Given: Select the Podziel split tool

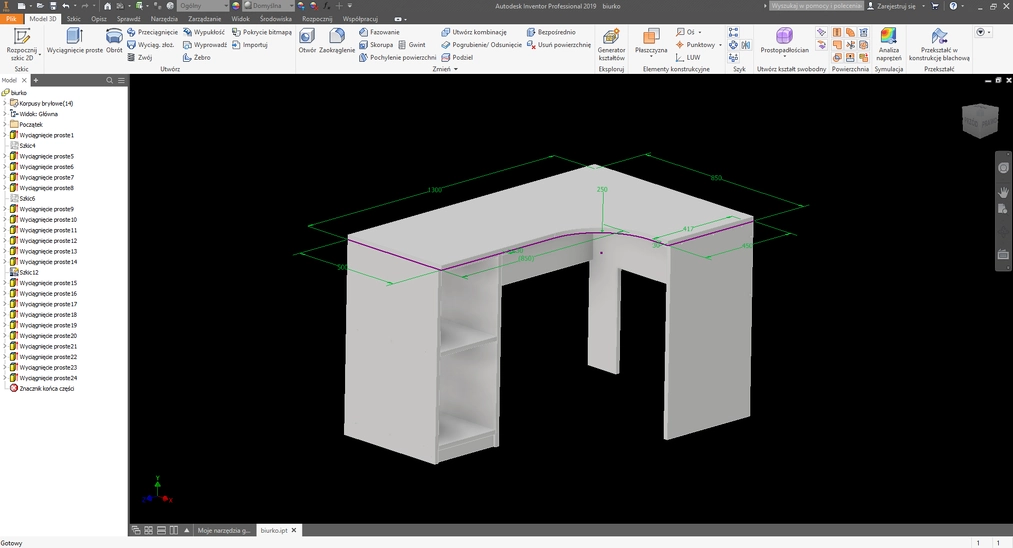Looking at the screenshot, I should [x=457, y=58].
